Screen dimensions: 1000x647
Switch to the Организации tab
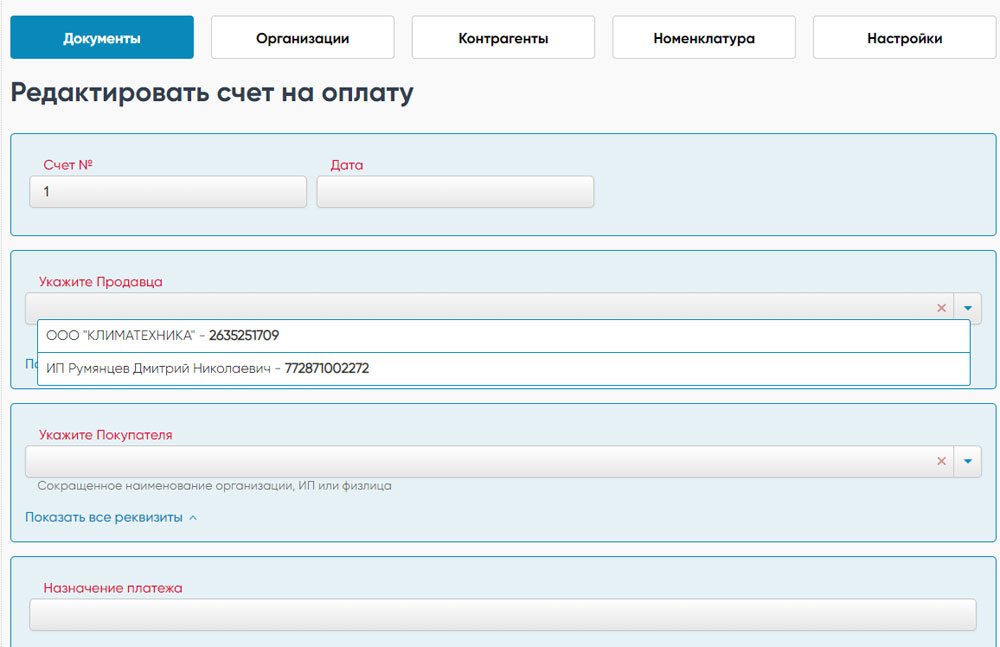click(302, 38)
